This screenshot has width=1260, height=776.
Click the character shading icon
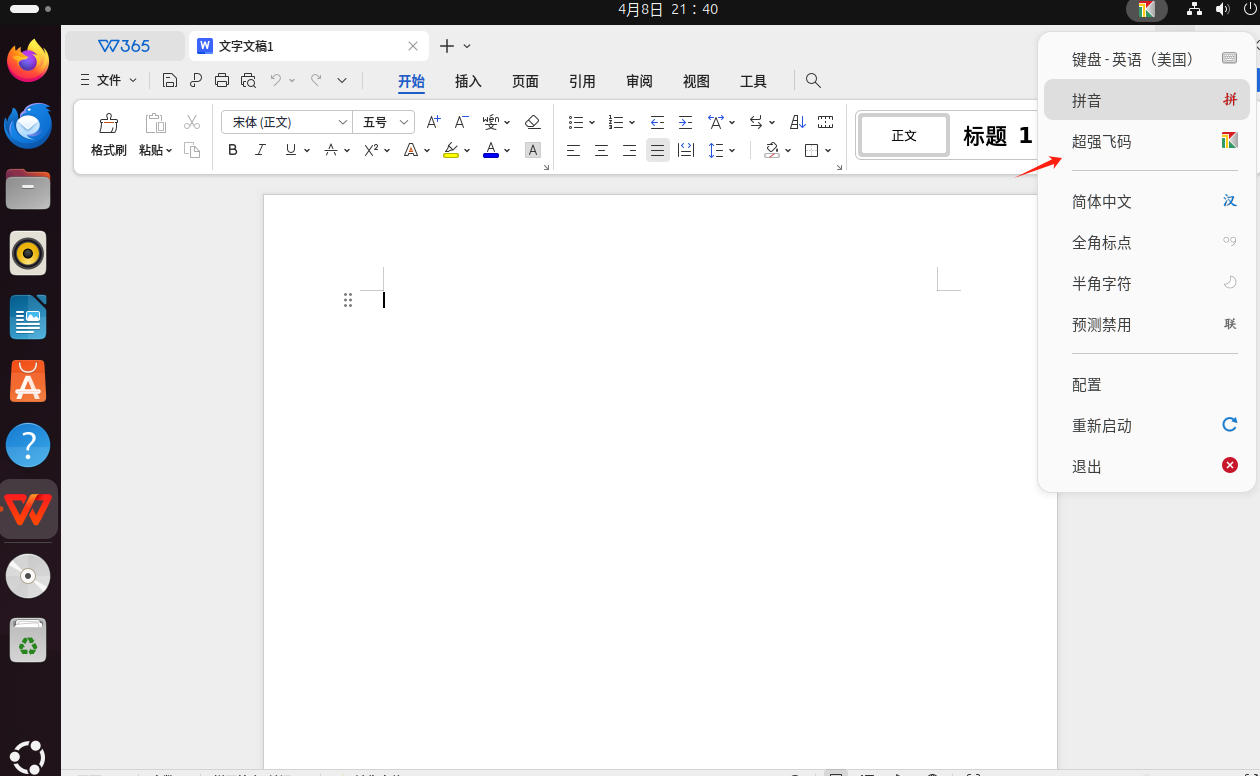[533, 150]
